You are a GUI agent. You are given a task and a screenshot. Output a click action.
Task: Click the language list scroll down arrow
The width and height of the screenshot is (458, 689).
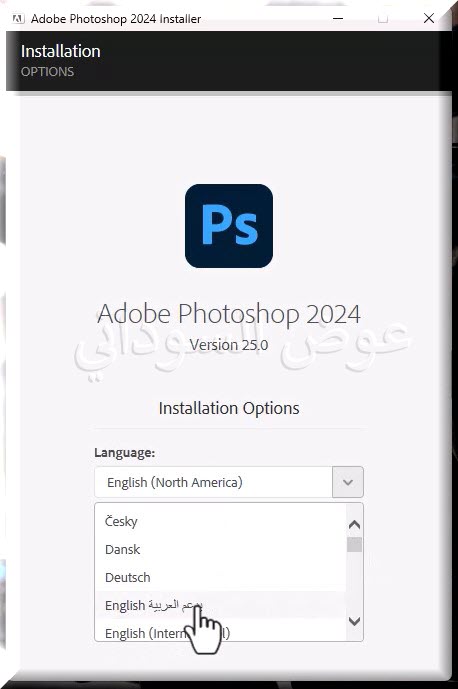pos(354,621)
